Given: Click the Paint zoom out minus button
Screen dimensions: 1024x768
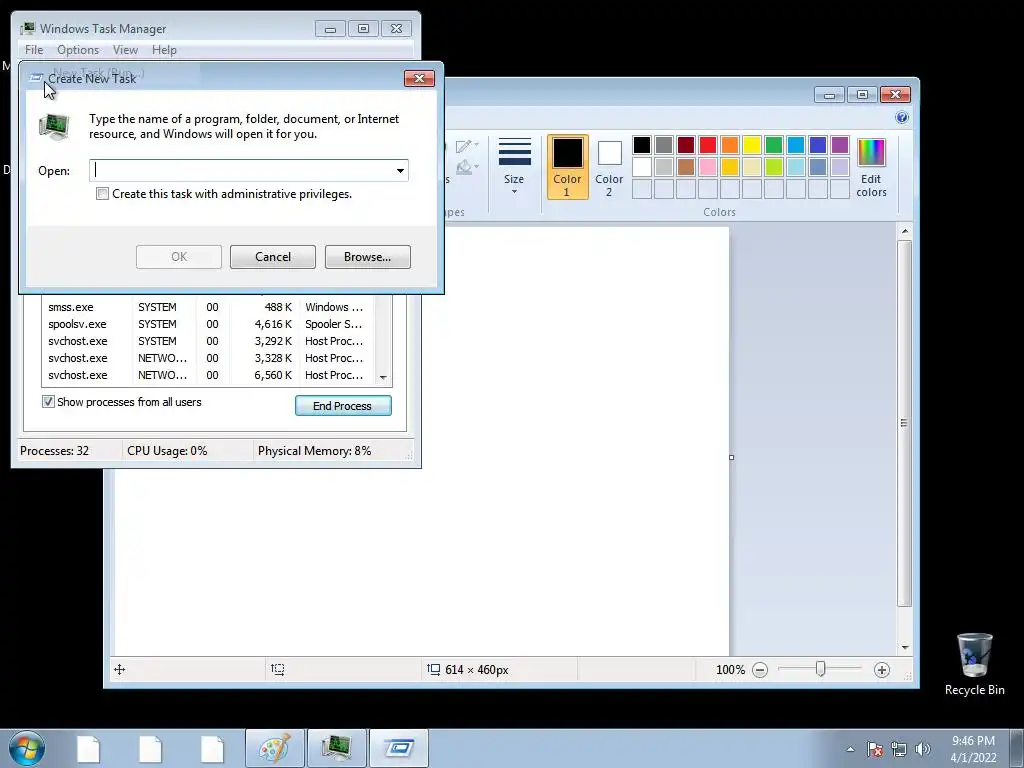Looking at the screenshot, I should click(760, 670).
